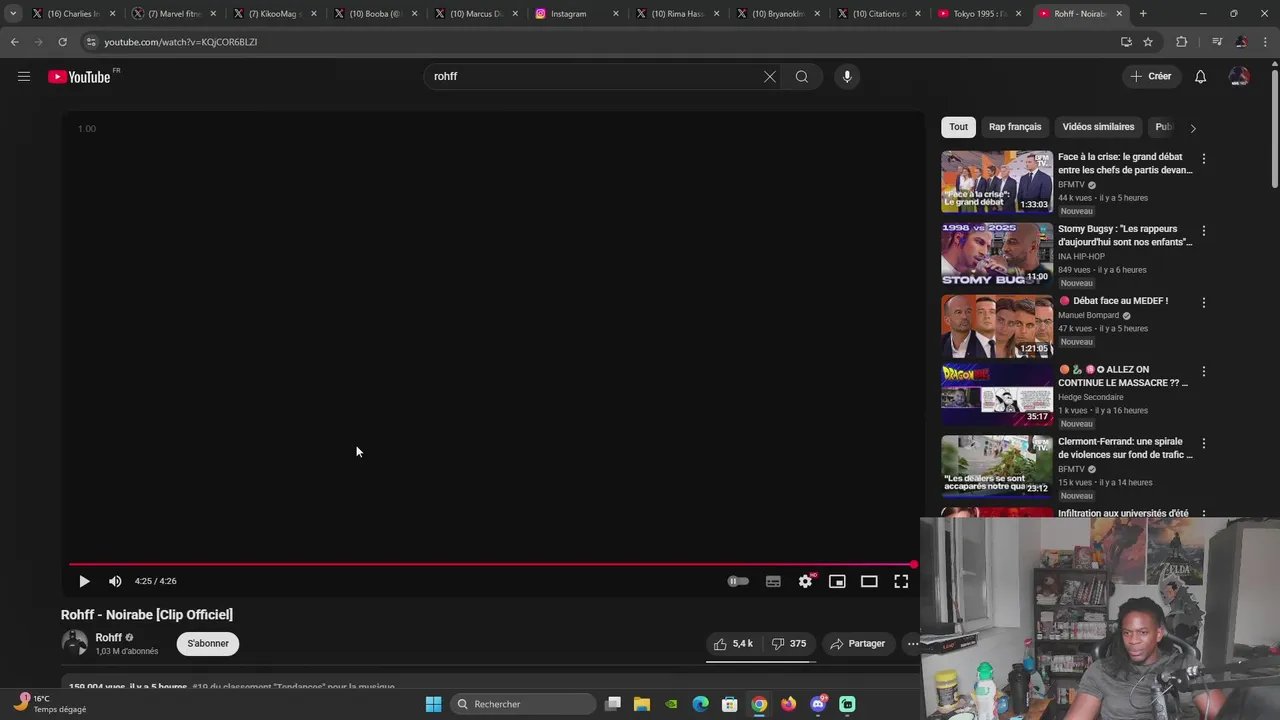Start voice search with the microphone icon
The image size is (1280, 720).
point(847,76)
